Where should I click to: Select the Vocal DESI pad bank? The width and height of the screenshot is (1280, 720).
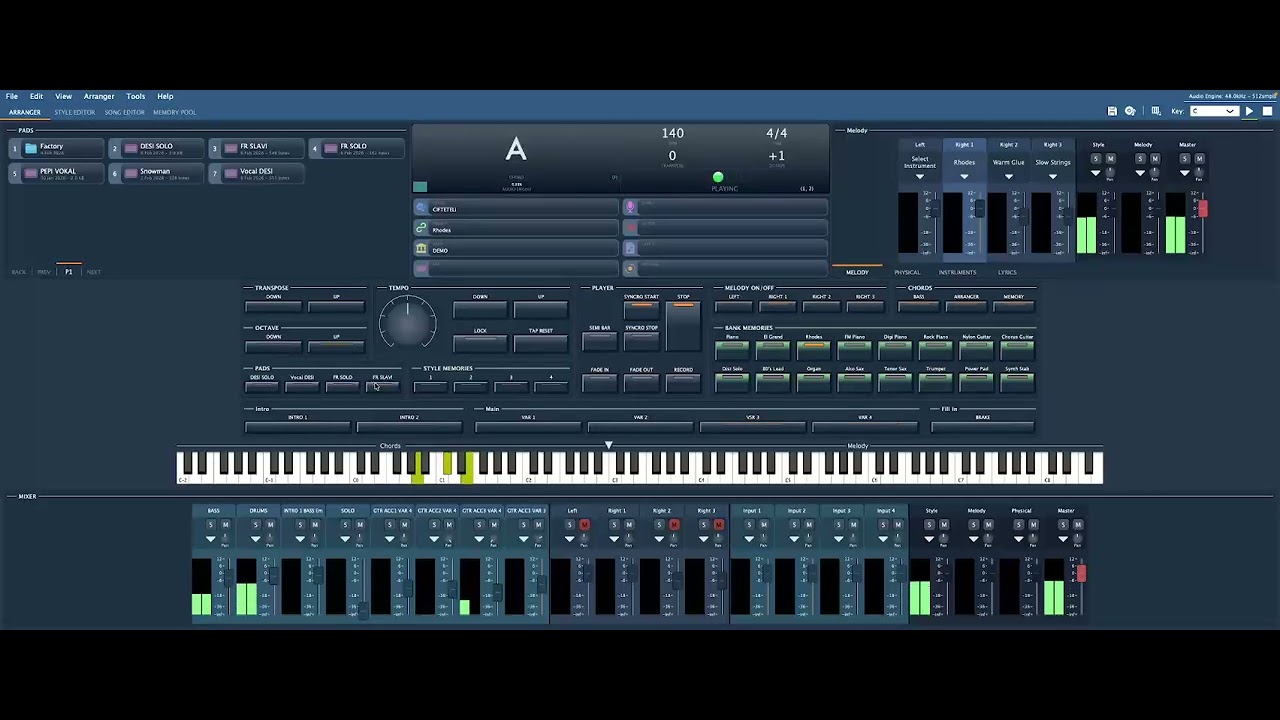click(256, 173)
